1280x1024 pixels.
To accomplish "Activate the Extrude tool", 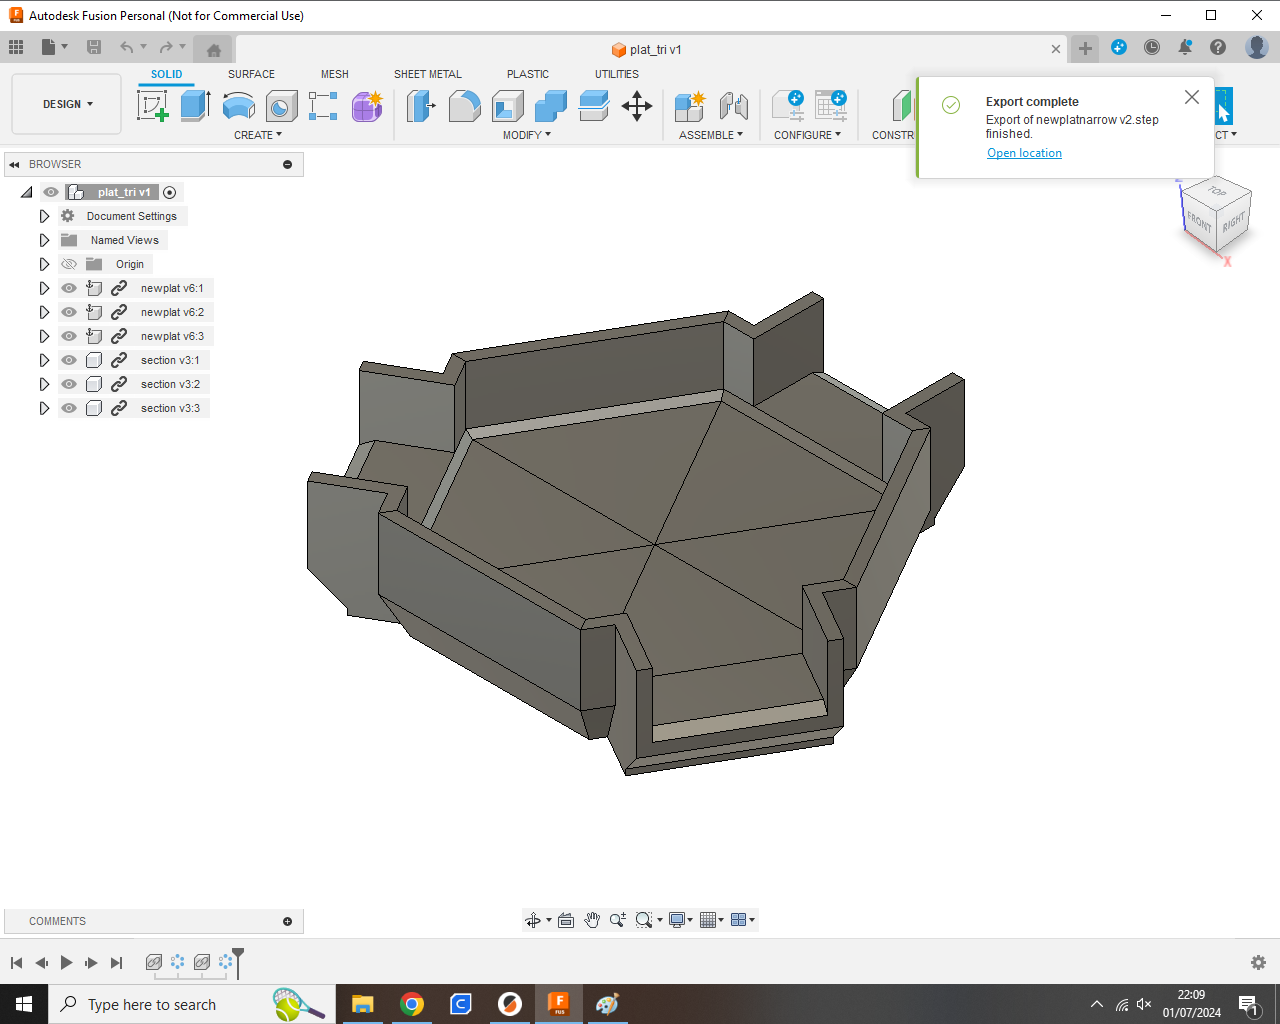I will 194,106.
